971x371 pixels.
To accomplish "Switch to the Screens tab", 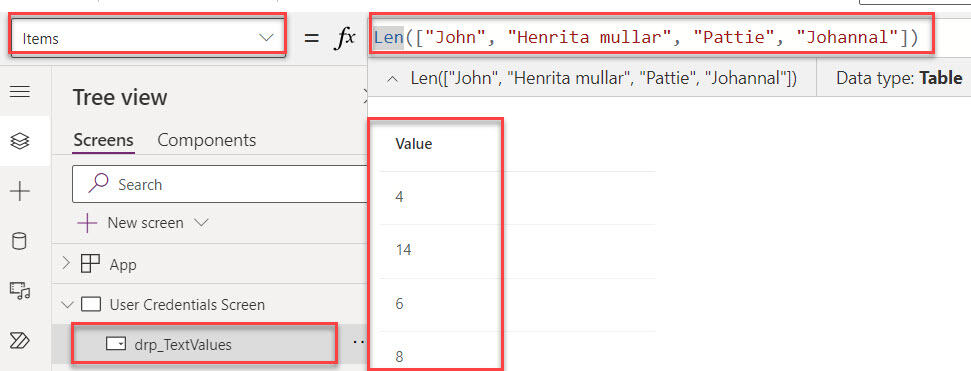I will tap(103, 140).
